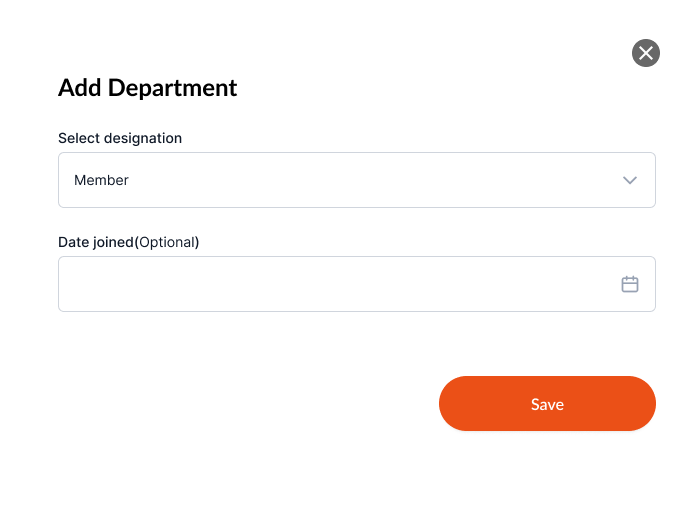Click the down arrow next to Member

click(630, 180)
